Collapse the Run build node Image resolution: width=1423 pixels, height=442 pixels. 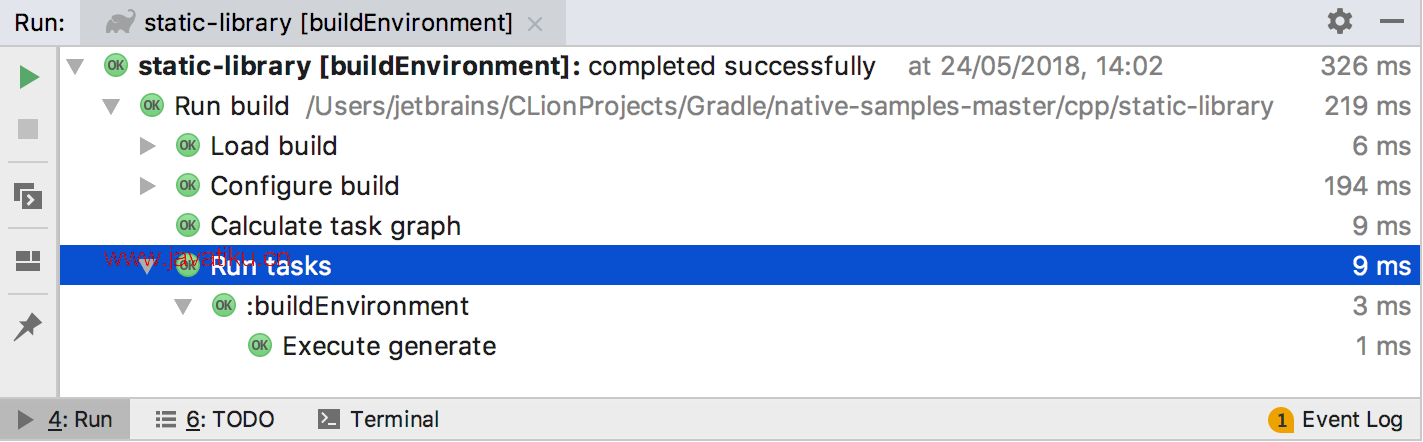click(111, 106)
